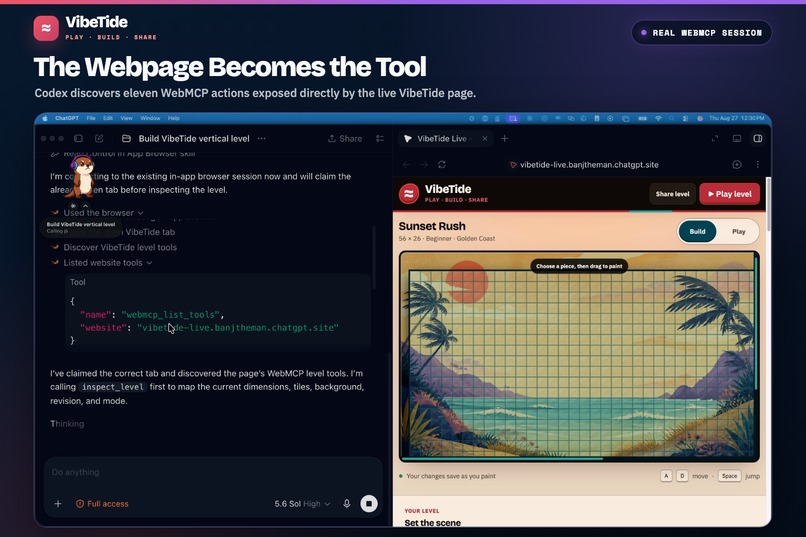
Task: Click the plus attach icon in composer
Action: click(58, 504)
